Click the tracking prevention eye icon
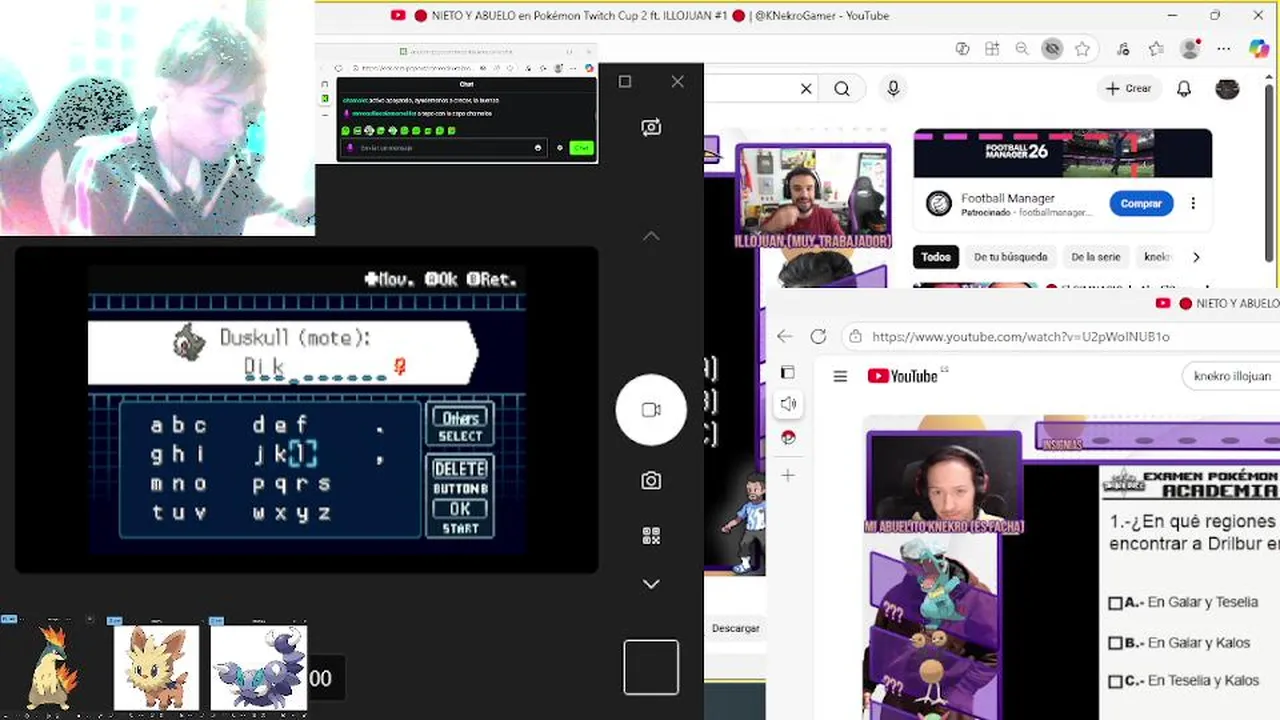This screenshot has height=720, width=1280. click(1052, 48)
